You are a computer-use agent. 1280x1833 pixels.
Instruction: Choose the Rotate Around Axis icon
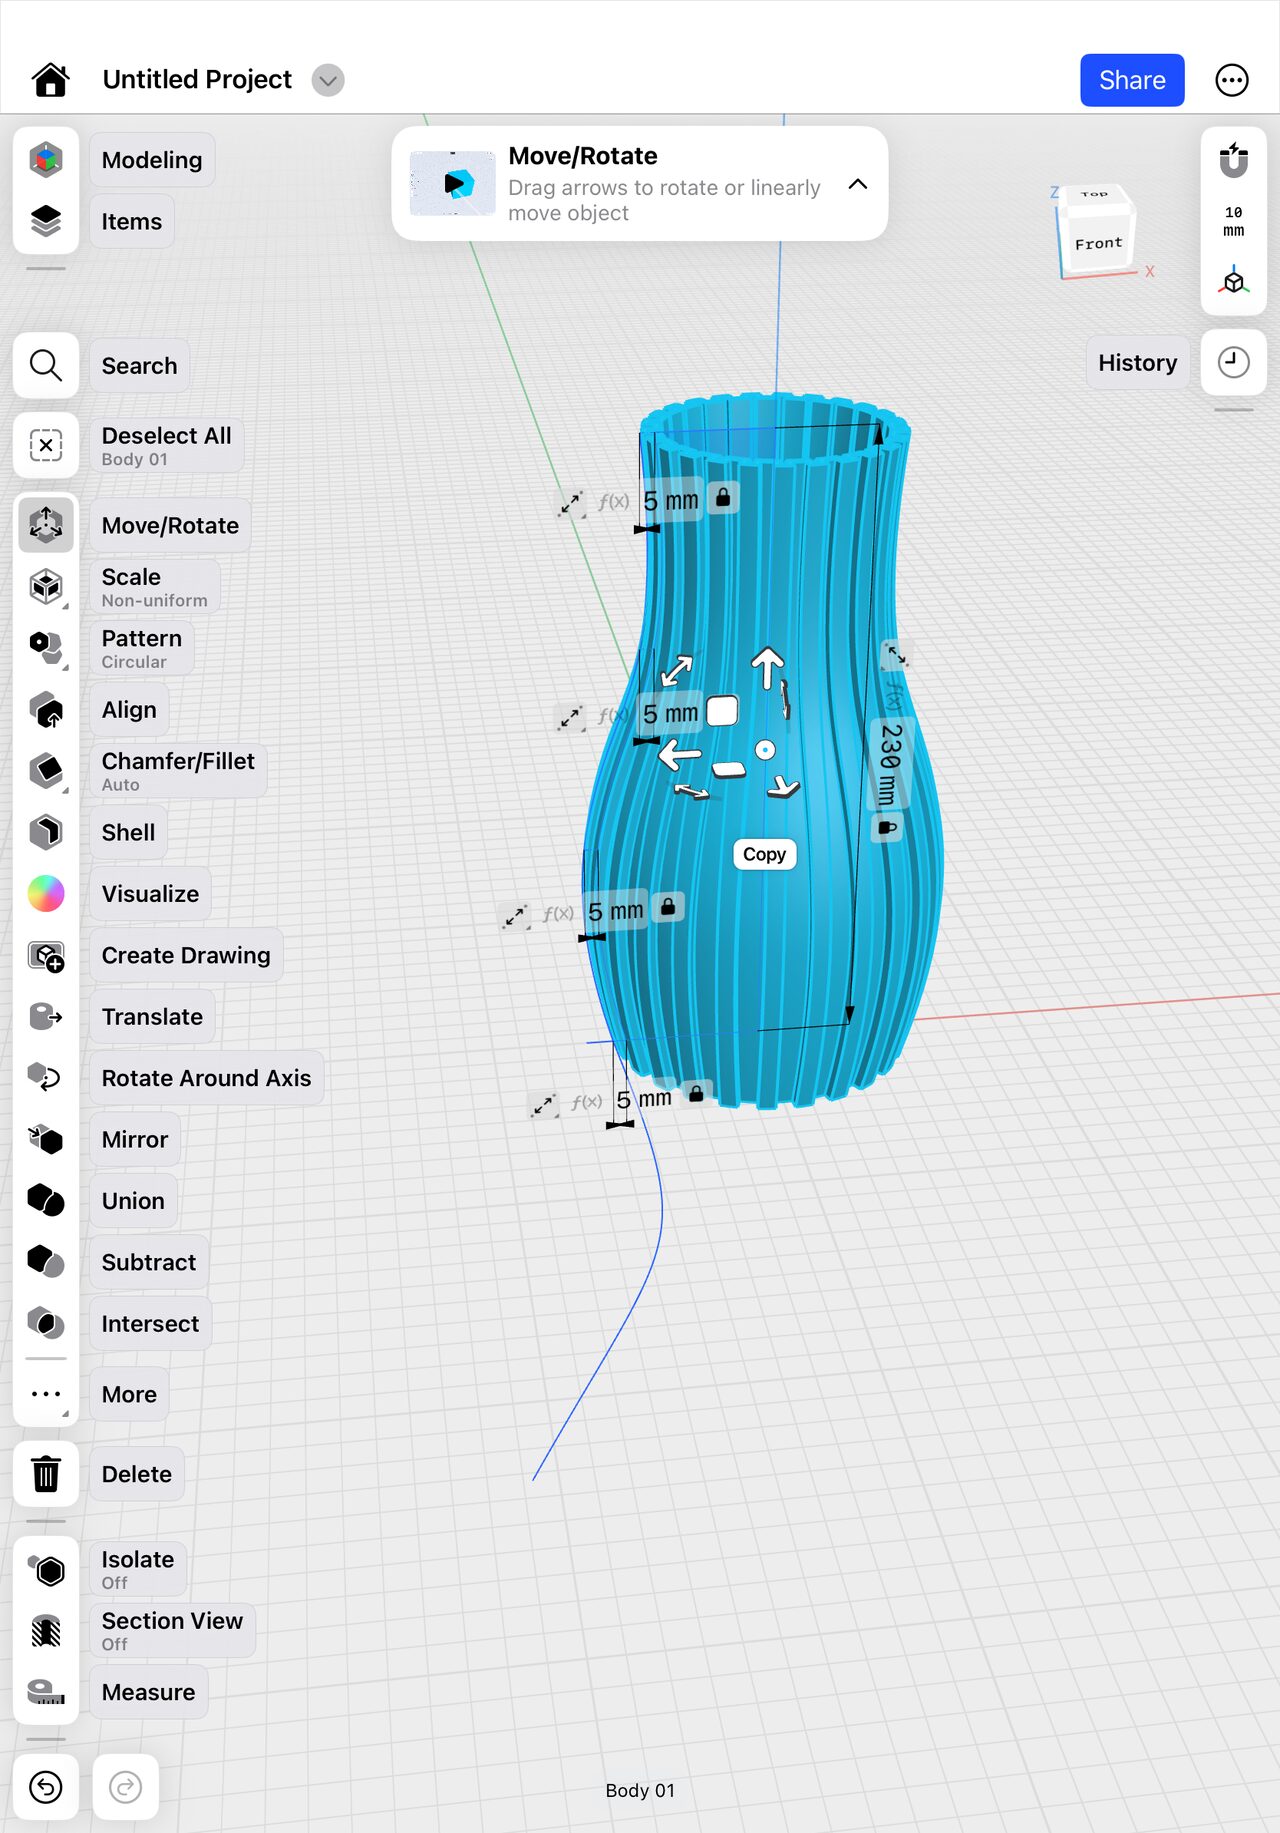[x=46, y=1078]
